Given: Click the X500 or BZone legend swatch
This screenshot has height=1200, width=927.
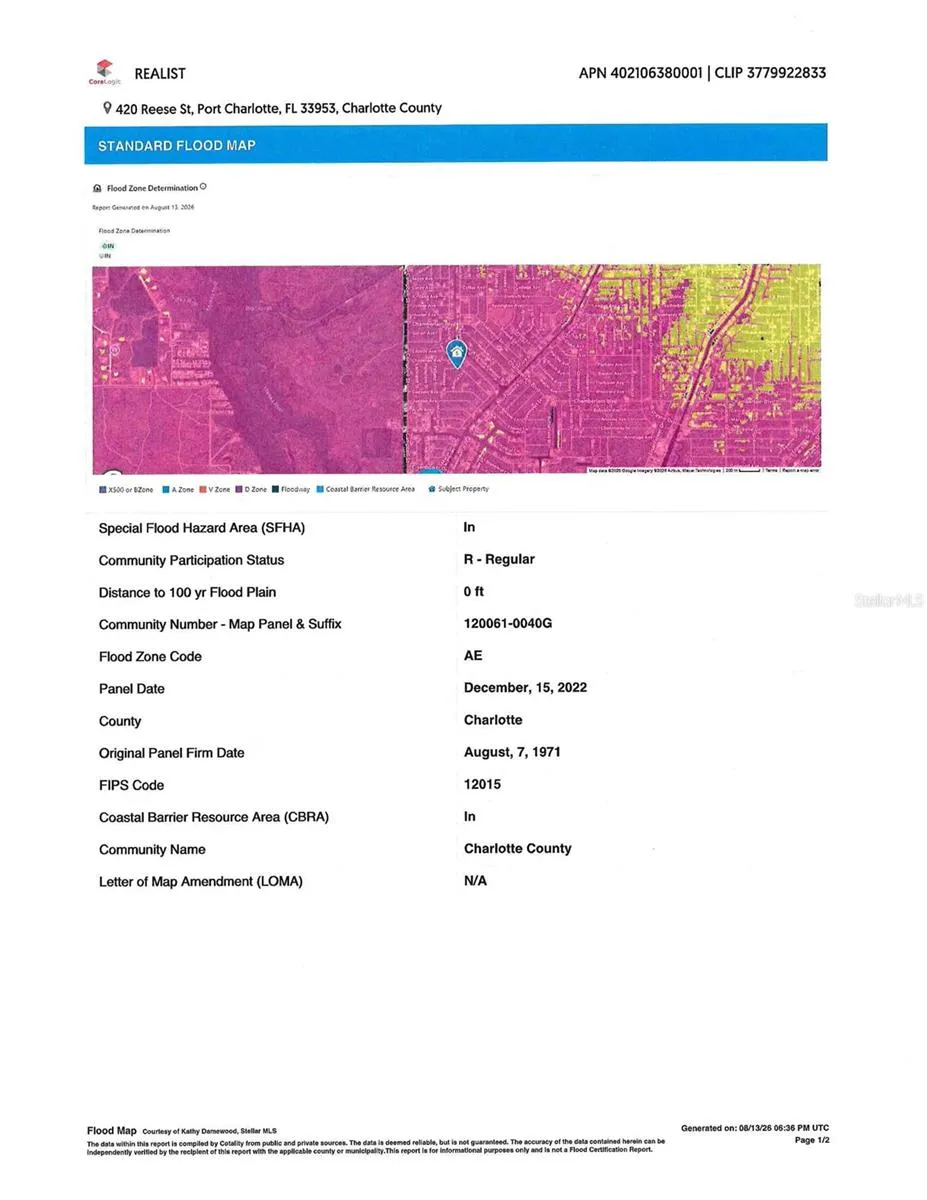Looking at the screenshot, I should [x=102, y=489].
